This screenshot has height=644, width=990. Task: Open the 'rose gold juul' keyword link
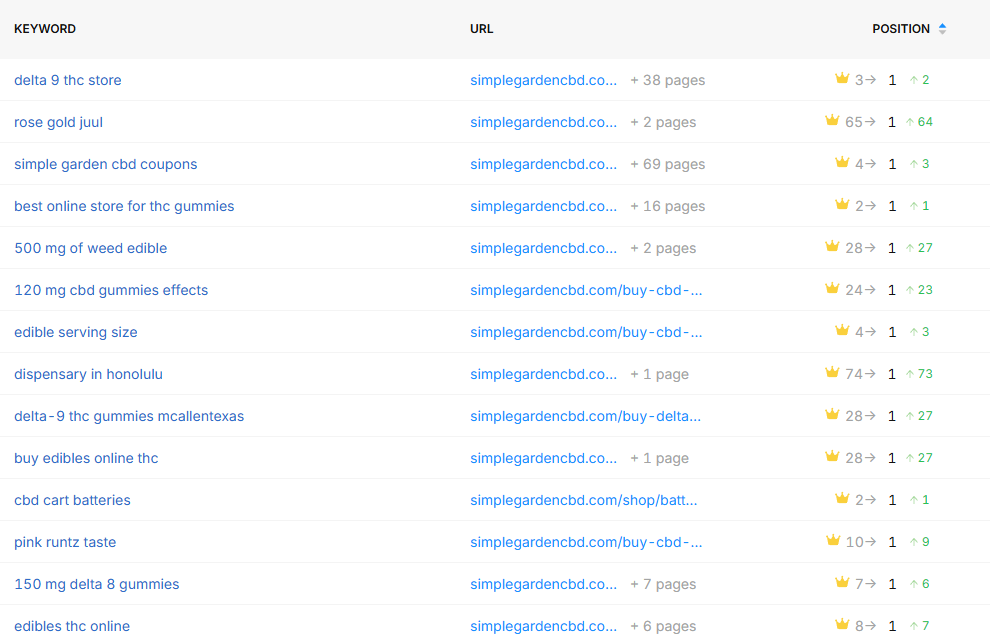[x=58, y=122]
